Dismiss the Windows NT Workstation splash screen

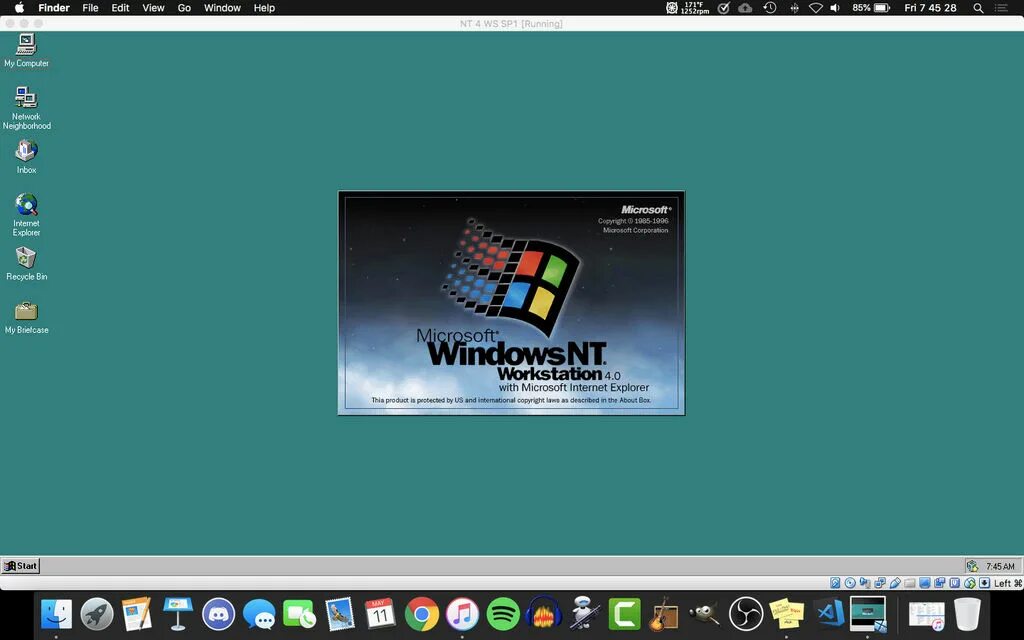[511, 303]
